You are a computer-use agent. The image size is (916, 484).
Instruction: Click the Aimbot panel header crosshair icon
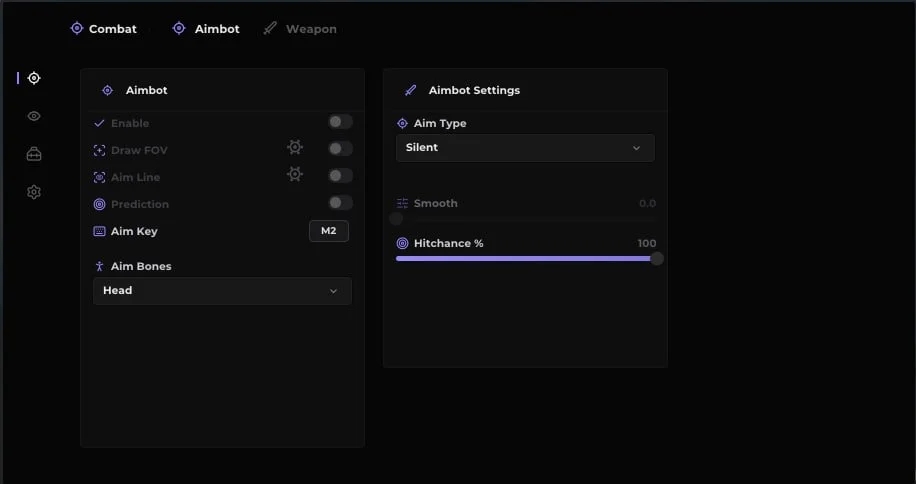pos(107,90)
